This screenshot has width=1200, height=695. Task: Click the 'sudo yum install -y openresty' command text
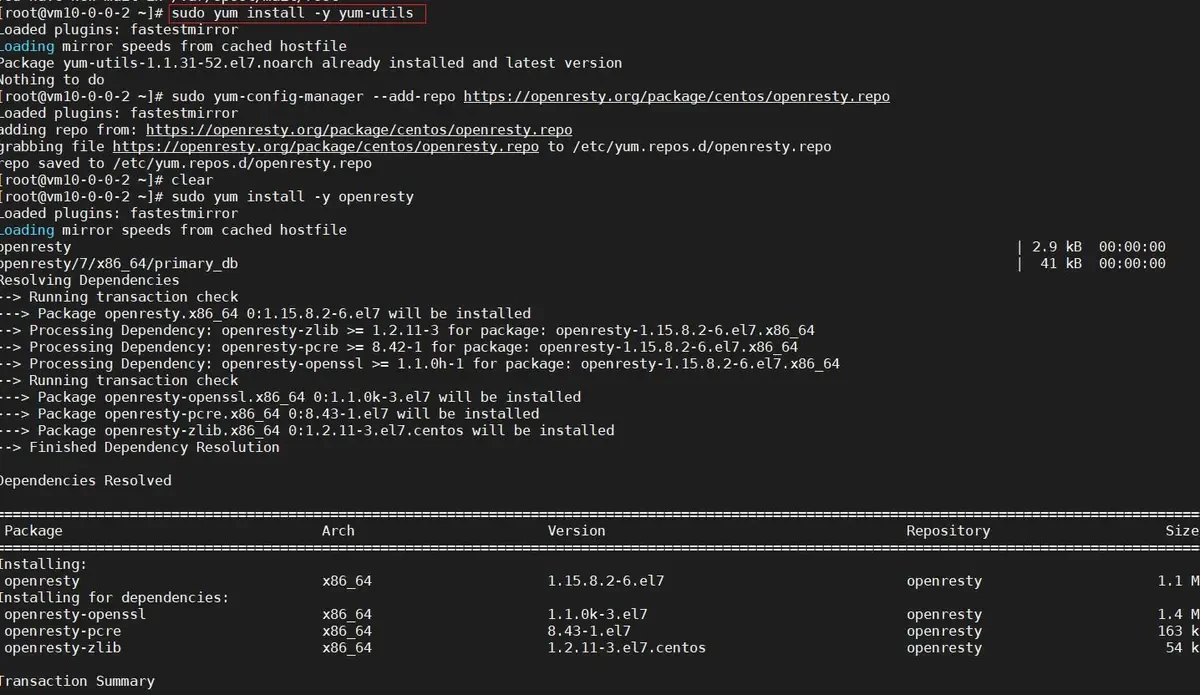[x=293, y=197]
